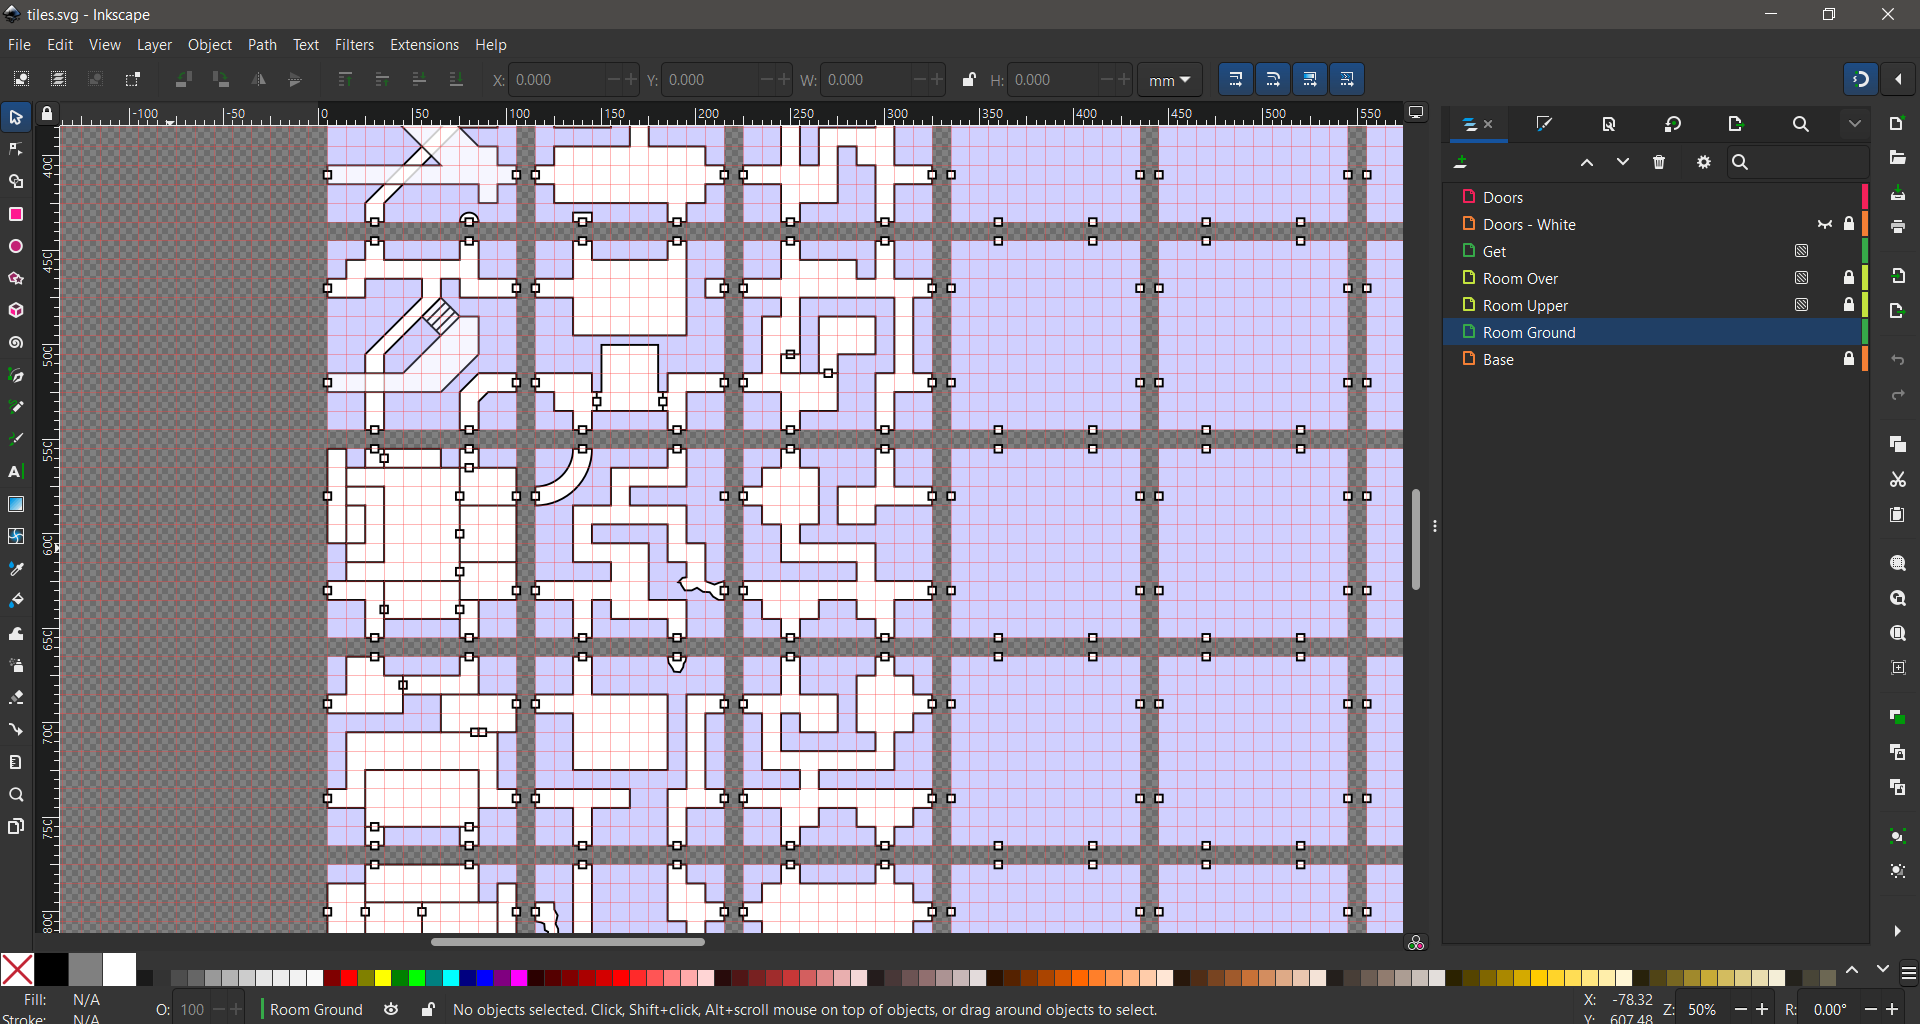The height and width of the screenshot is (1024, 1920).
Task: Activate the Eraser tool
Action: pos(16,698)
